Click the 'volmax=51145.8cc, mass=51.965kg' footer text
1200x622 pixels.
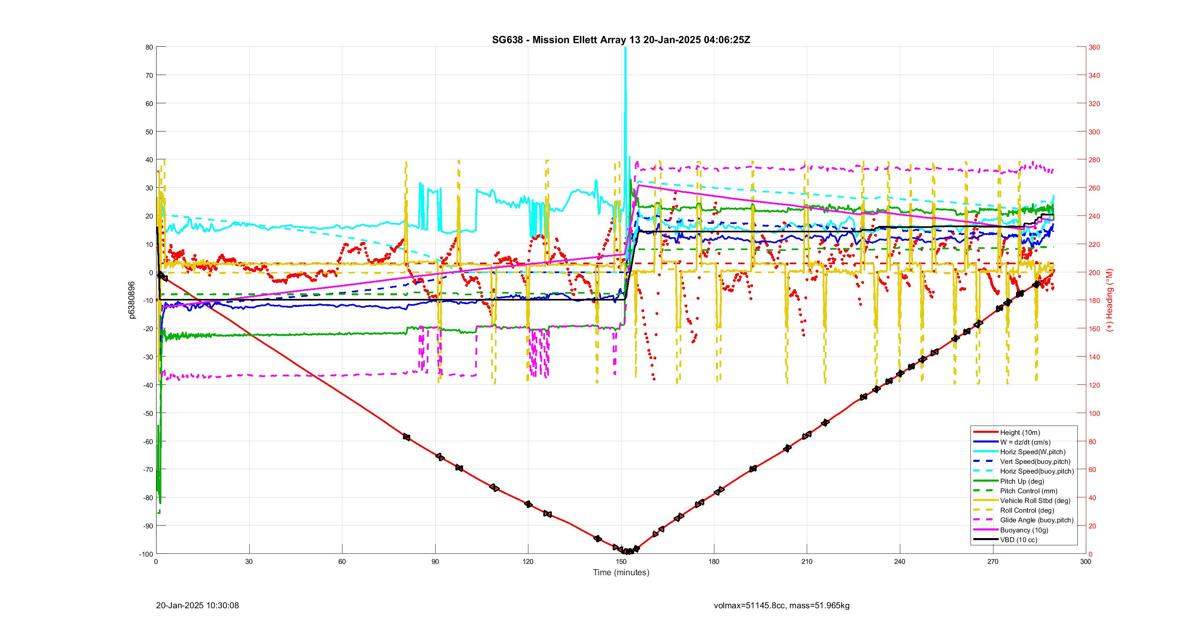(x=781, y=605)
